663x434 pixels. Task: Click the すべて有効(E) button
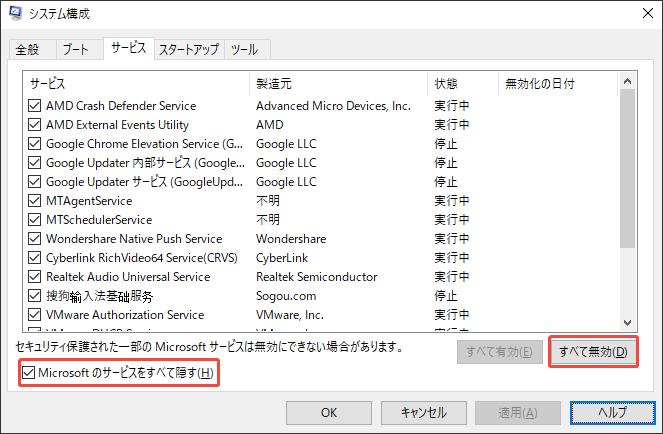click(499, 352)
